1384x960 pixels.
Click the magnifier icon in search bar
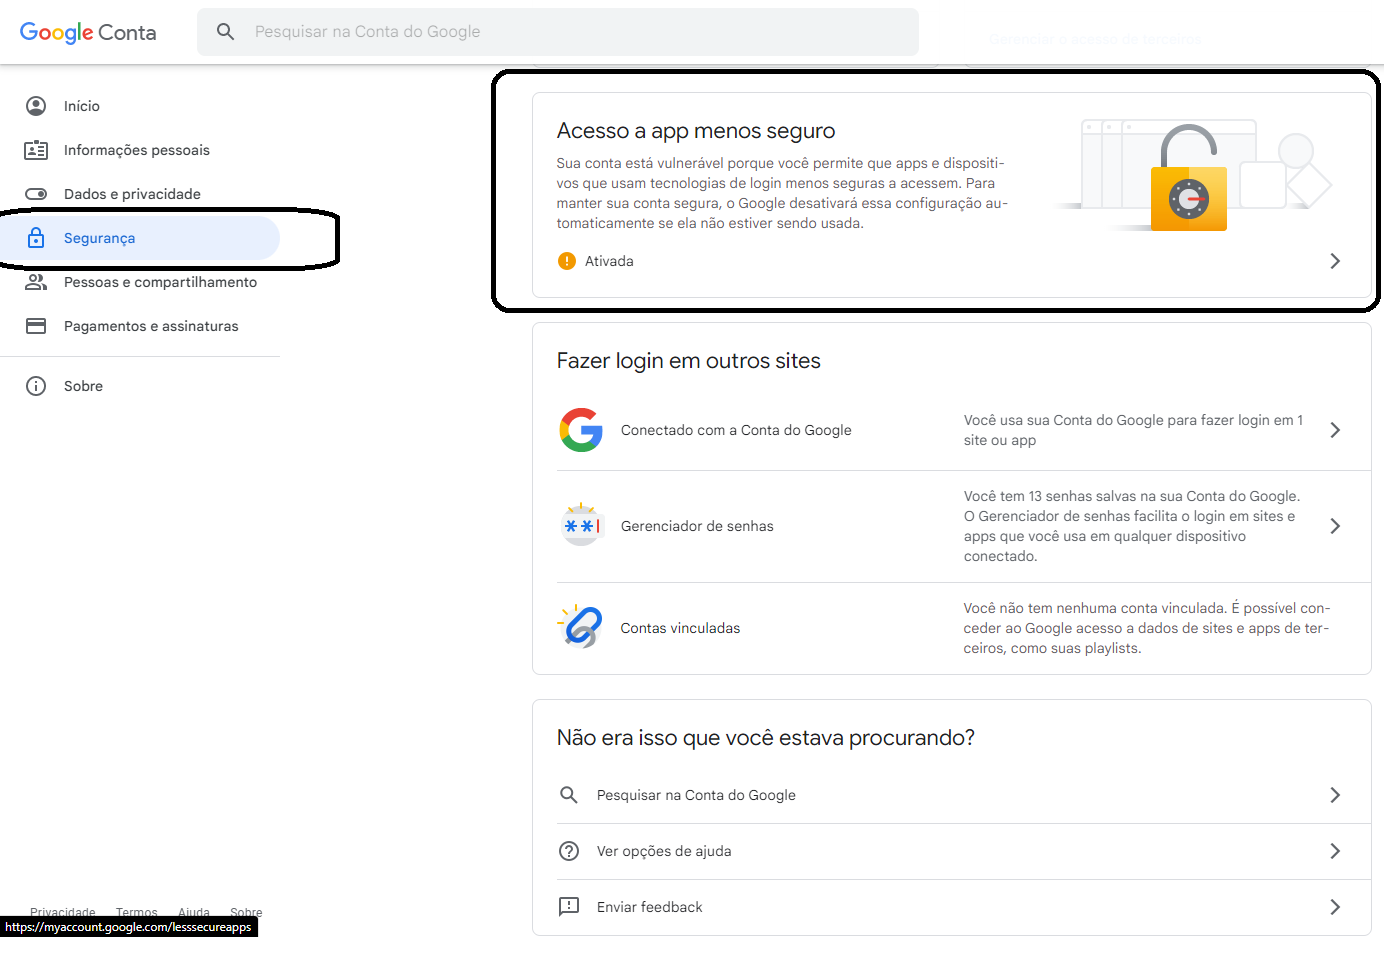pyautogui.click(x=226, y=32)
